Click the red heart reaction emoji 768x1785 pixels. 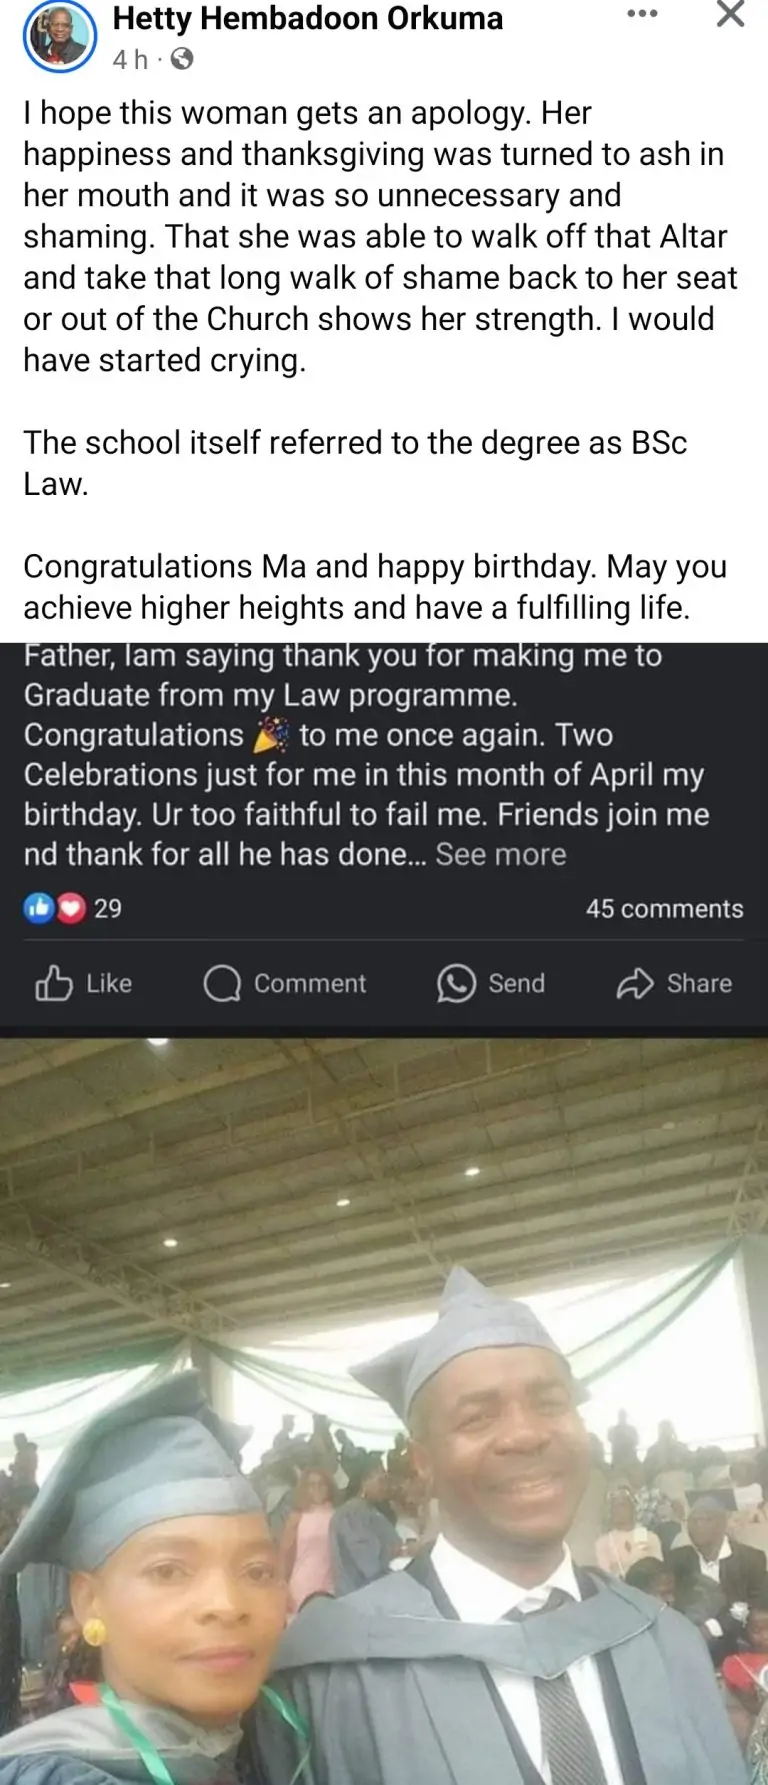coord(69,908)
